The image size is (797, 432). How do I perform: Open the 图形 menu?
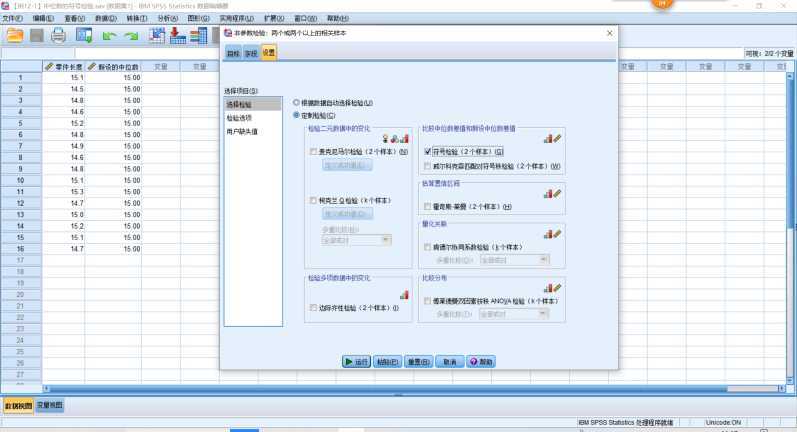tap(199, 18)
